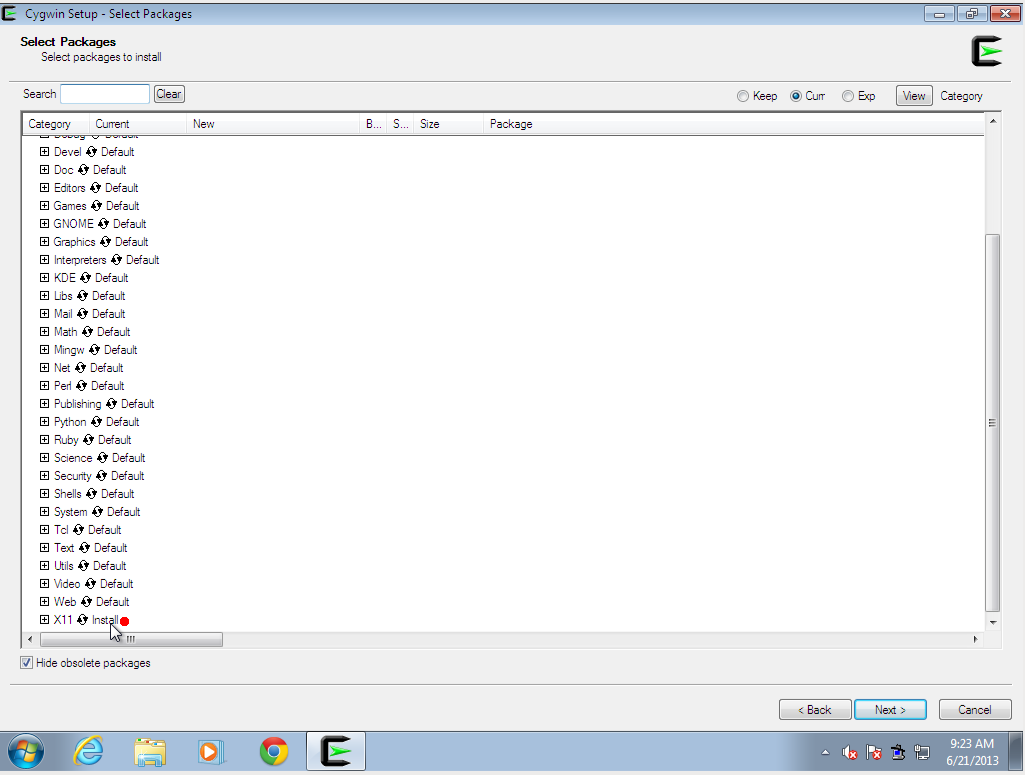Click the Video category row label
Screen dimensions: 1025x775
67,584
